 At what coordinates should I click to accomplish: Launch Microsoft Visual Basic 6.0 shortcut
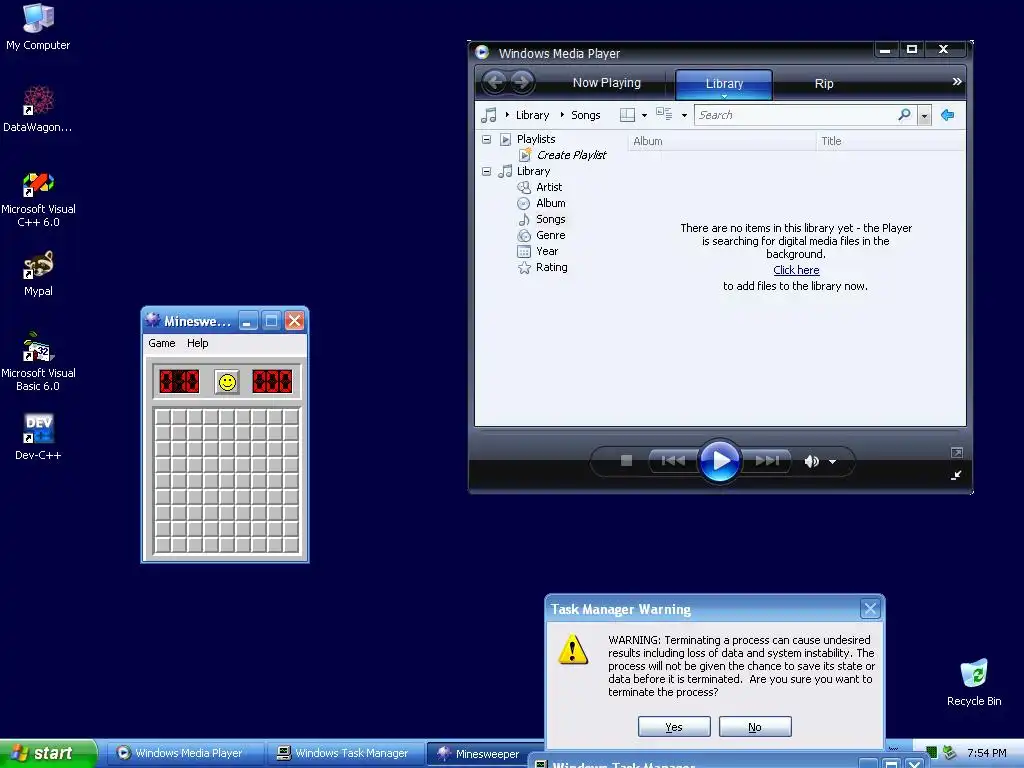pyautogui.click(x=38, y=362)
